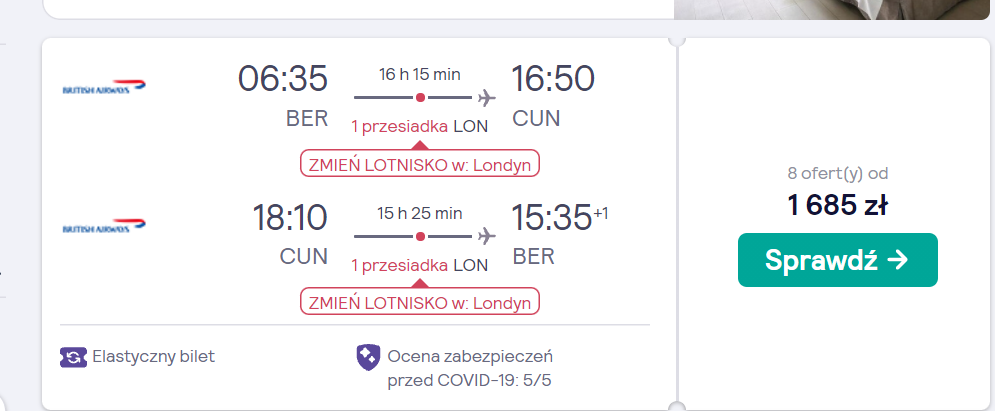Viewport: 995px width, 411px height.
Task: Open the outbound ZMIEŃ LOTNISKO w: Londyn warning
Action: pos(419,163)
